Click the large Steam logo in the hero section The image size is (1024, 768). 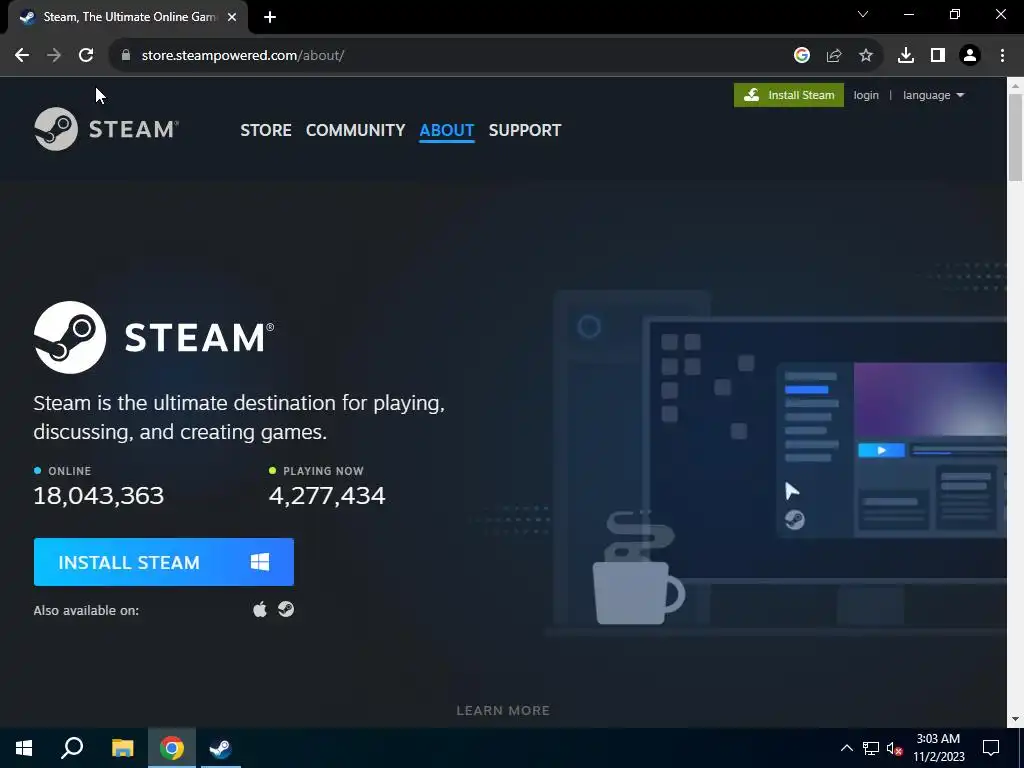[x=154, y=337]
